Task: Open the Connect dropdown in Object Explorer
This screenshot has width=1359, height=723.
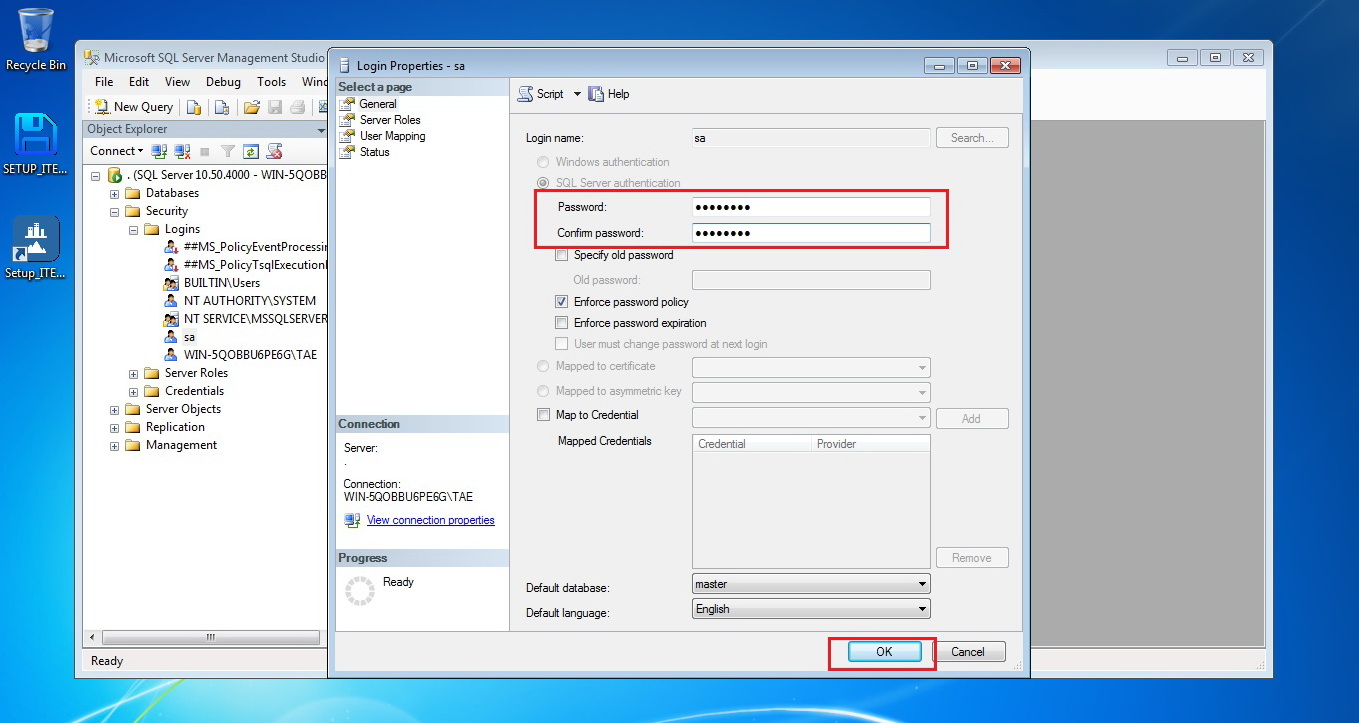Action: 116,151
